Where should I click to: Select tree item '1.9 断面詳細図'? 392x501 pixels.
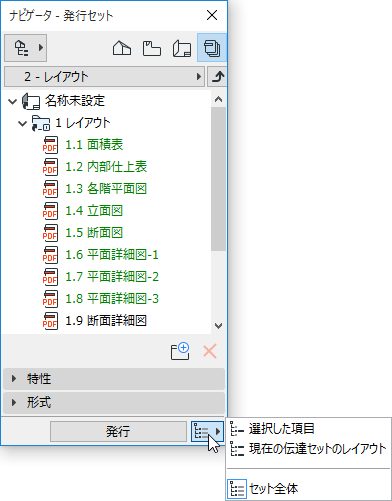(x=106, y=321)
